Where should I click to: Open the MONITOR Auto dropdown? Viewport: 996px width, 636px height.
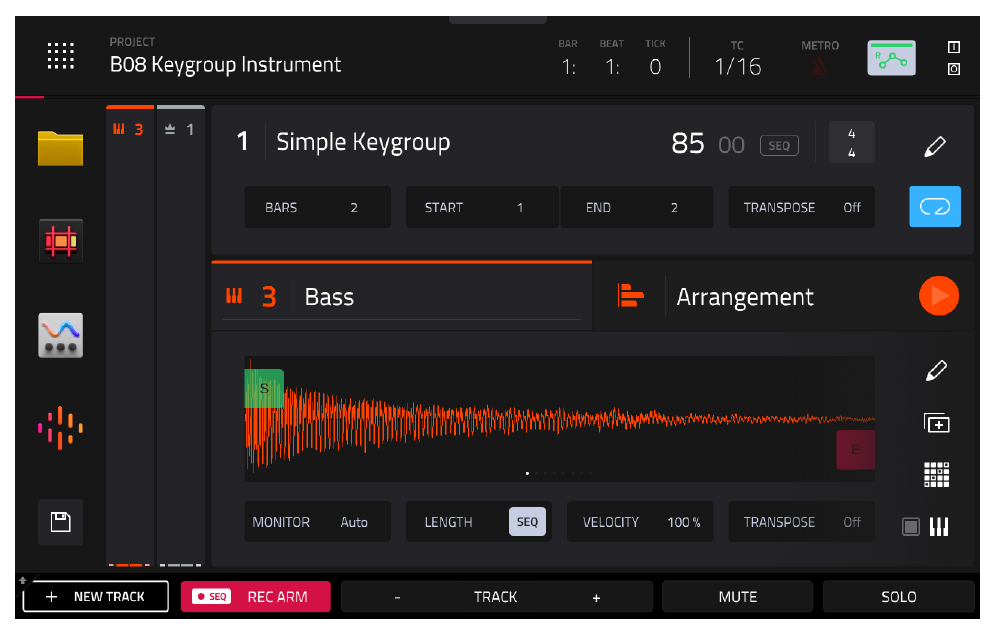[317, 522]
